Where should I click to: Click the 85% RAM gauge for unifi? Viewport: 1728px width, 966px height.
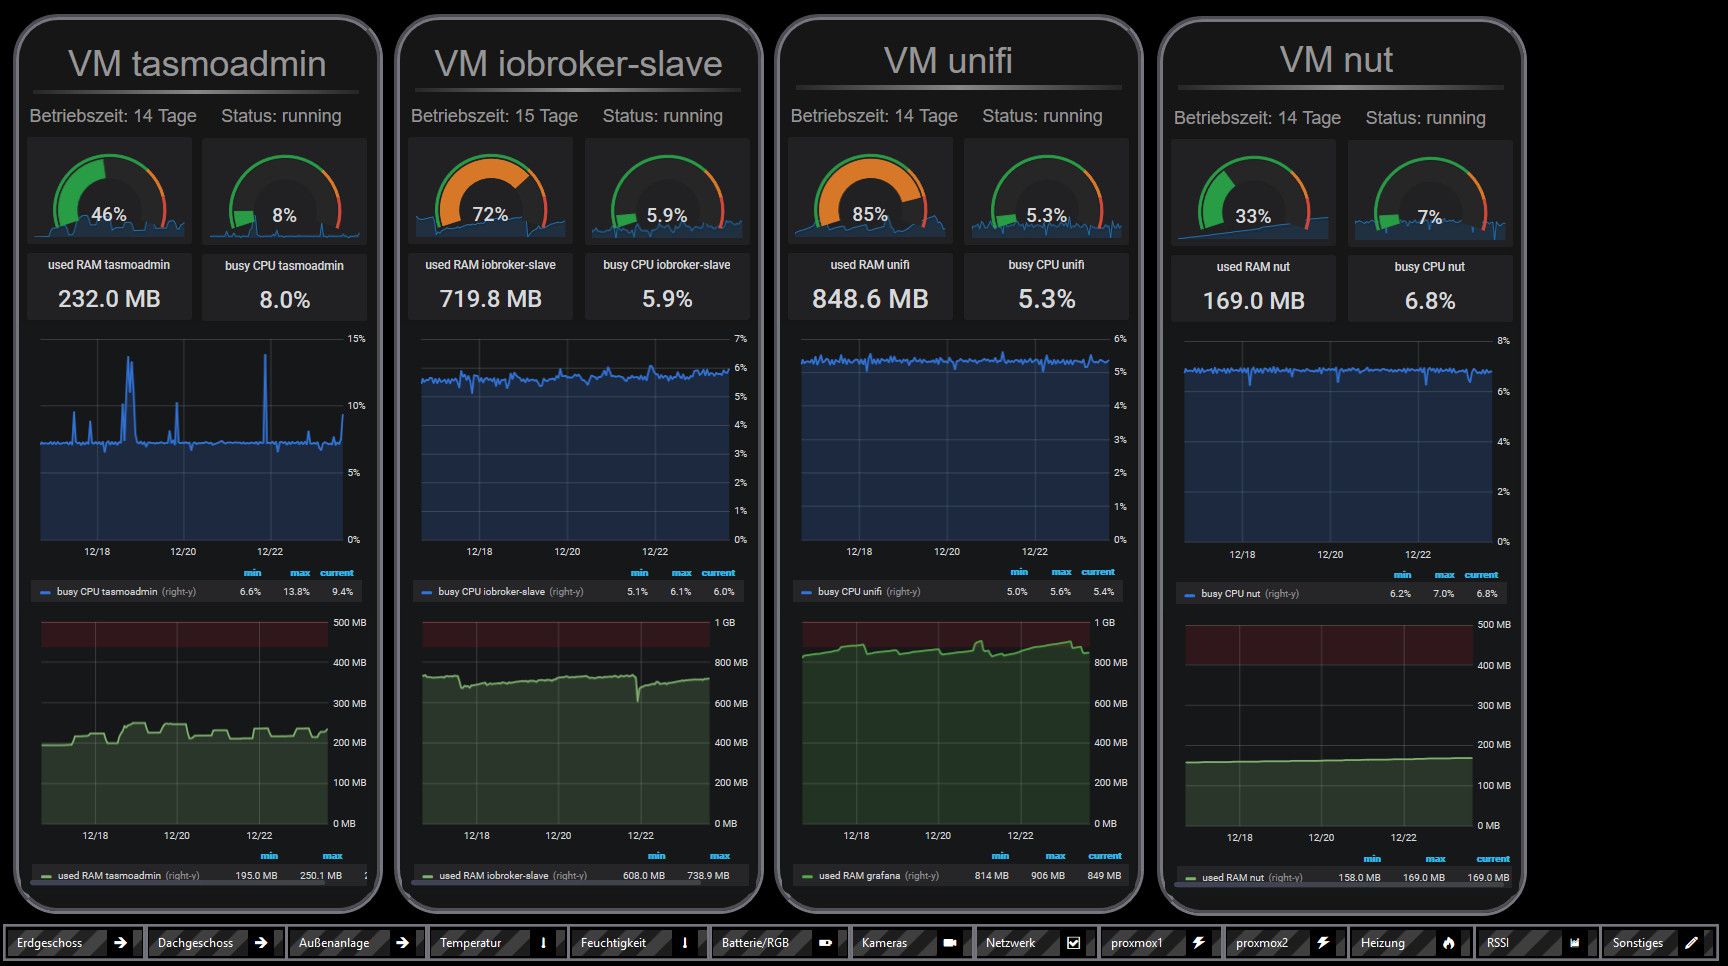(870, 192)
